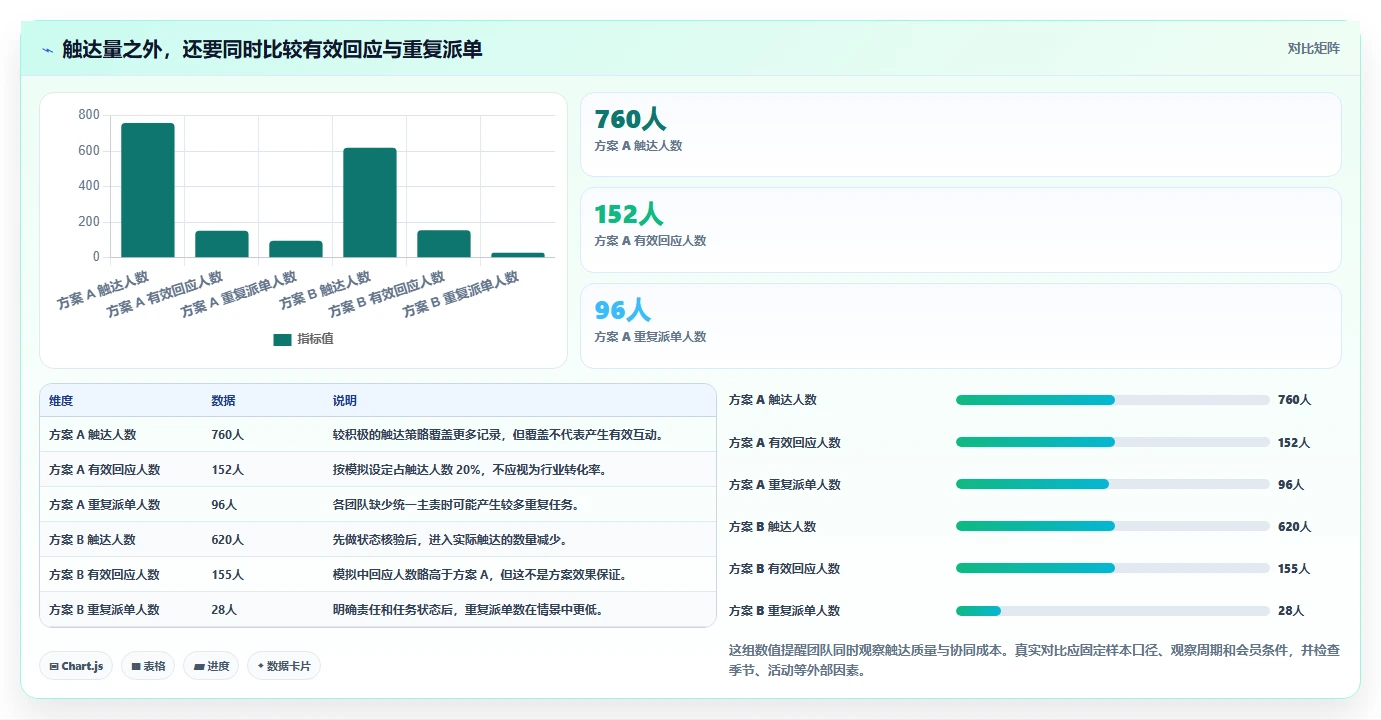Click the 152人 stat card value
This screenshot has width=1381, height=720.
tap(629, 215)
